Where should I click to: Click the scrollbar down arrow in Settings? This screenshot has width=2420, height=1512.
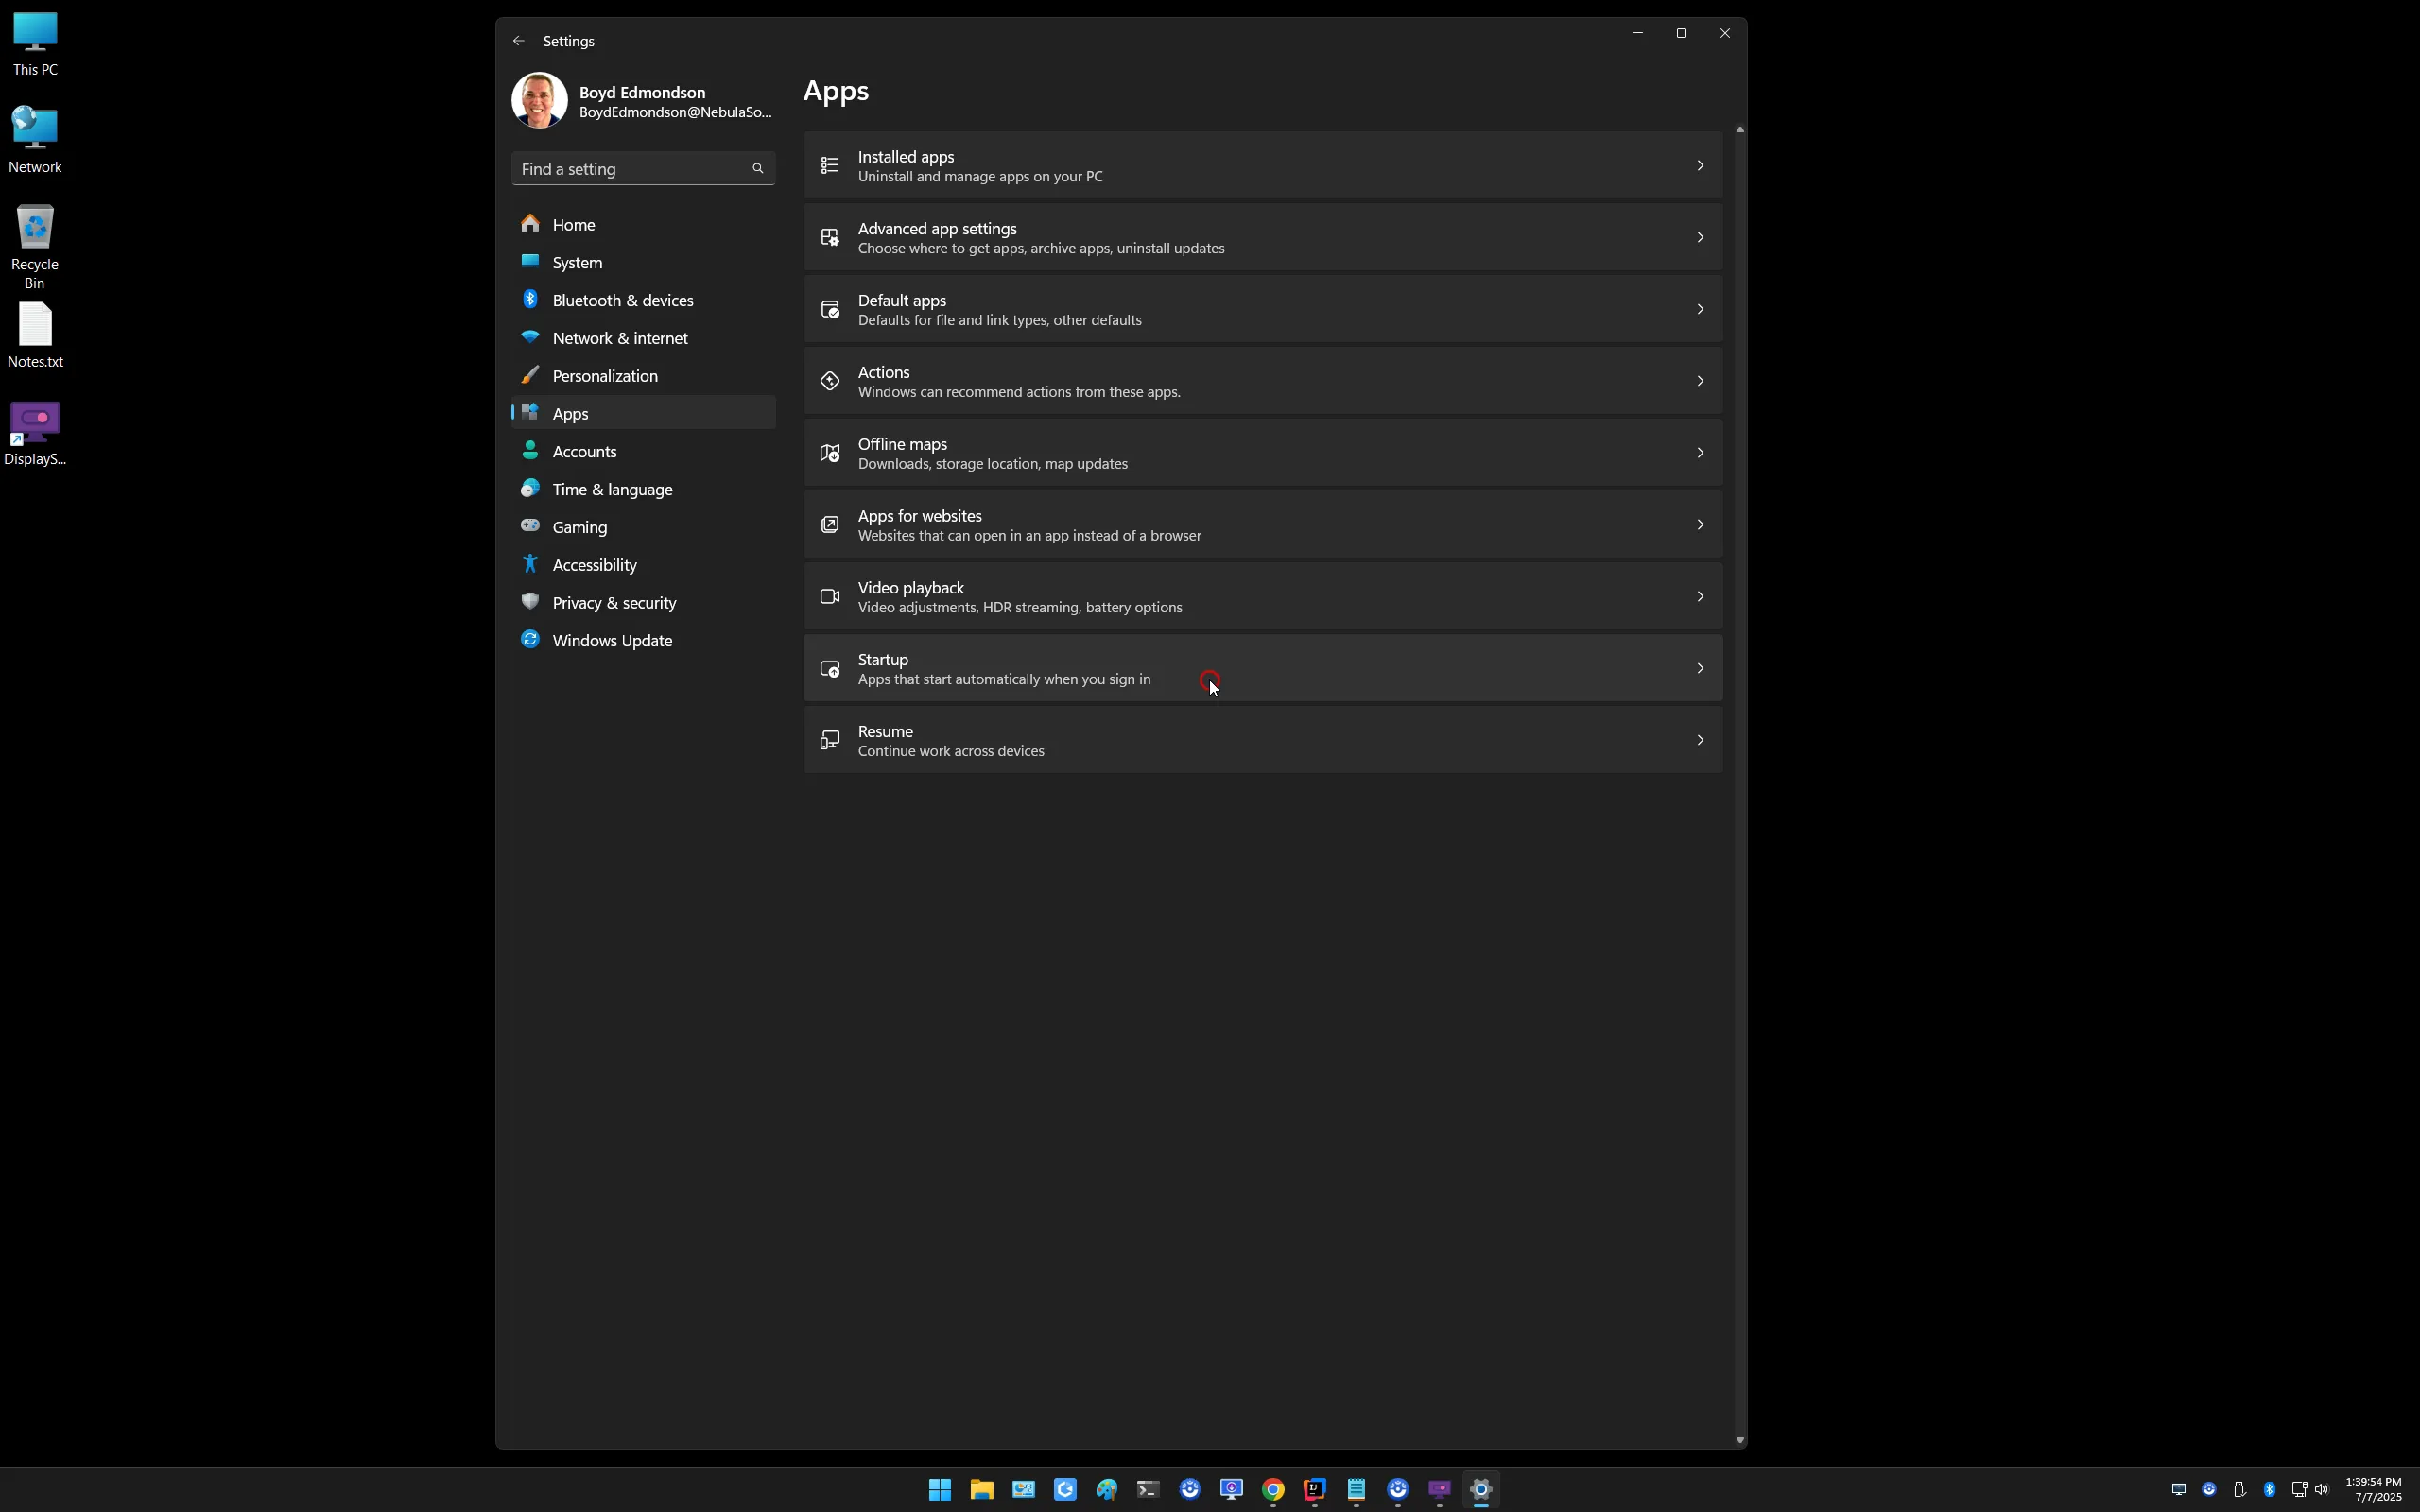pos(1740,1441)
